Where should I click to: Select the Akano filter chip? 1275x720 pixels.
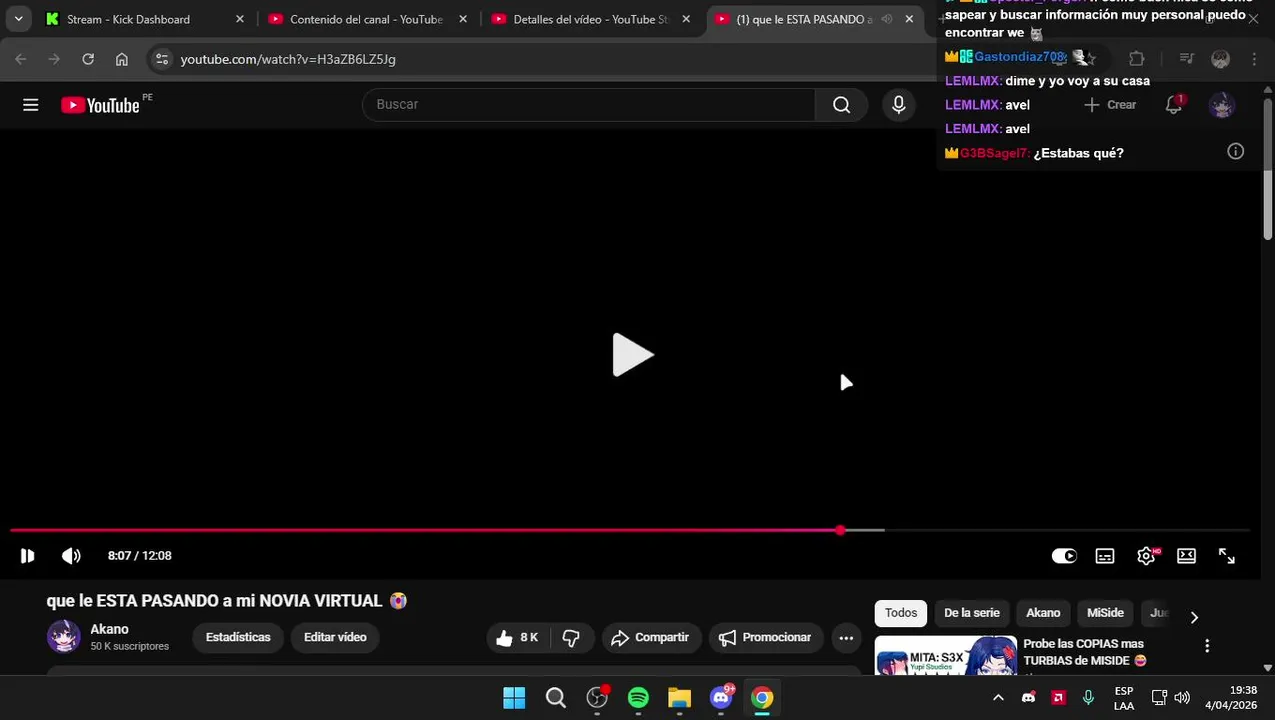(1043, 613)
